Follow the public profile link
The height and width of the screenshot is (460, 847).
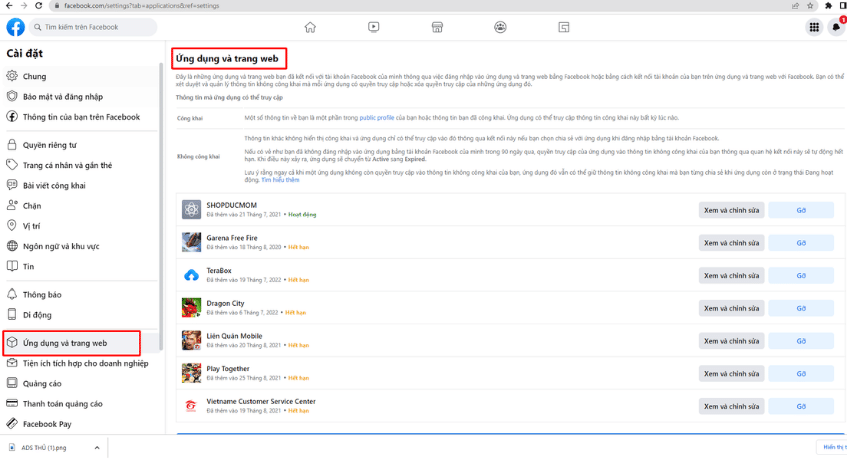[x=377, y=118]
